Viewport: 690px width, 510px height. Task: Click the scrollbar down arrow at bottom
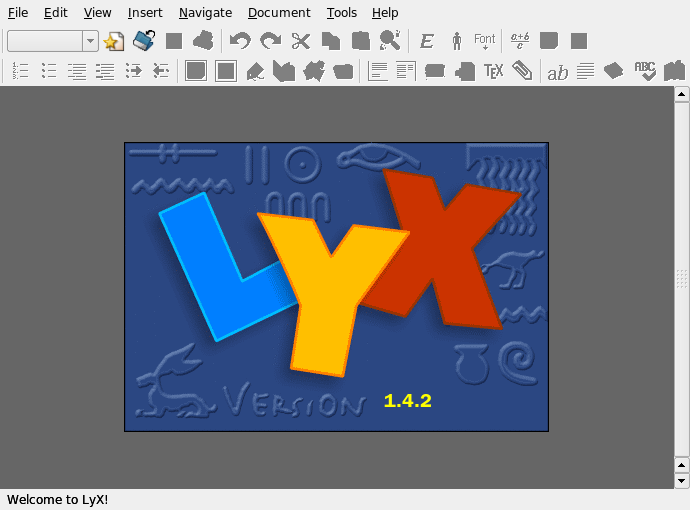(681, 481)
